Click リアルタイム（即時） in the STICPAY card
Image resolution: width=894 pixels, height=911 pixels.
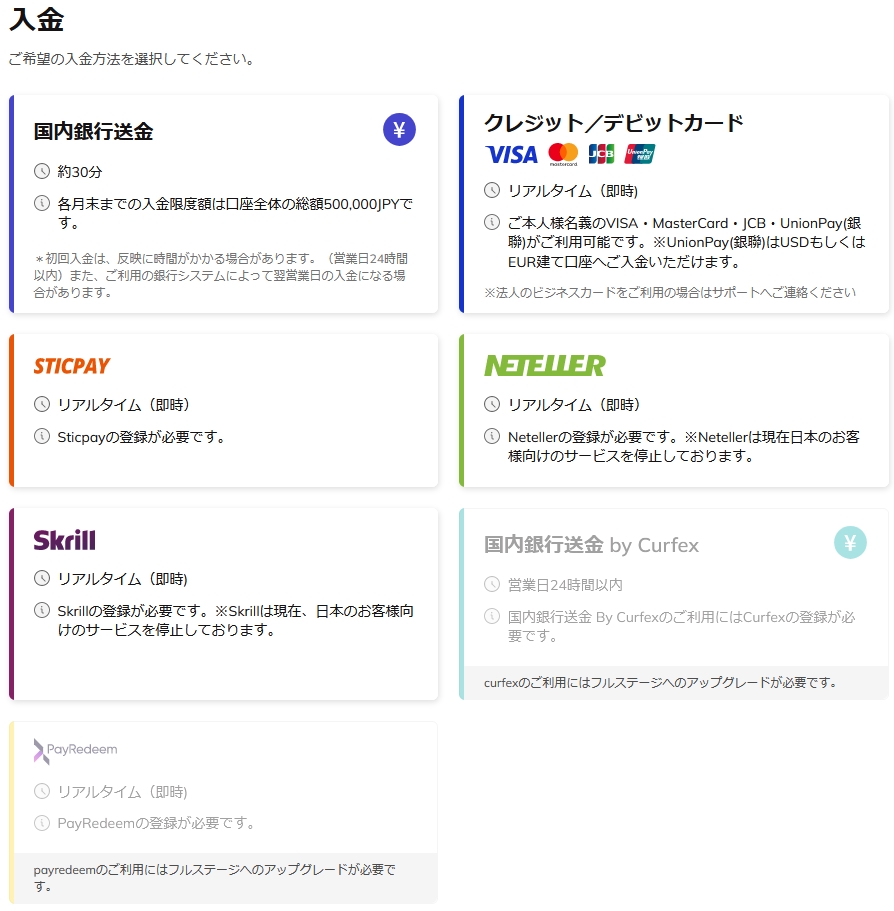coord(123,404)
